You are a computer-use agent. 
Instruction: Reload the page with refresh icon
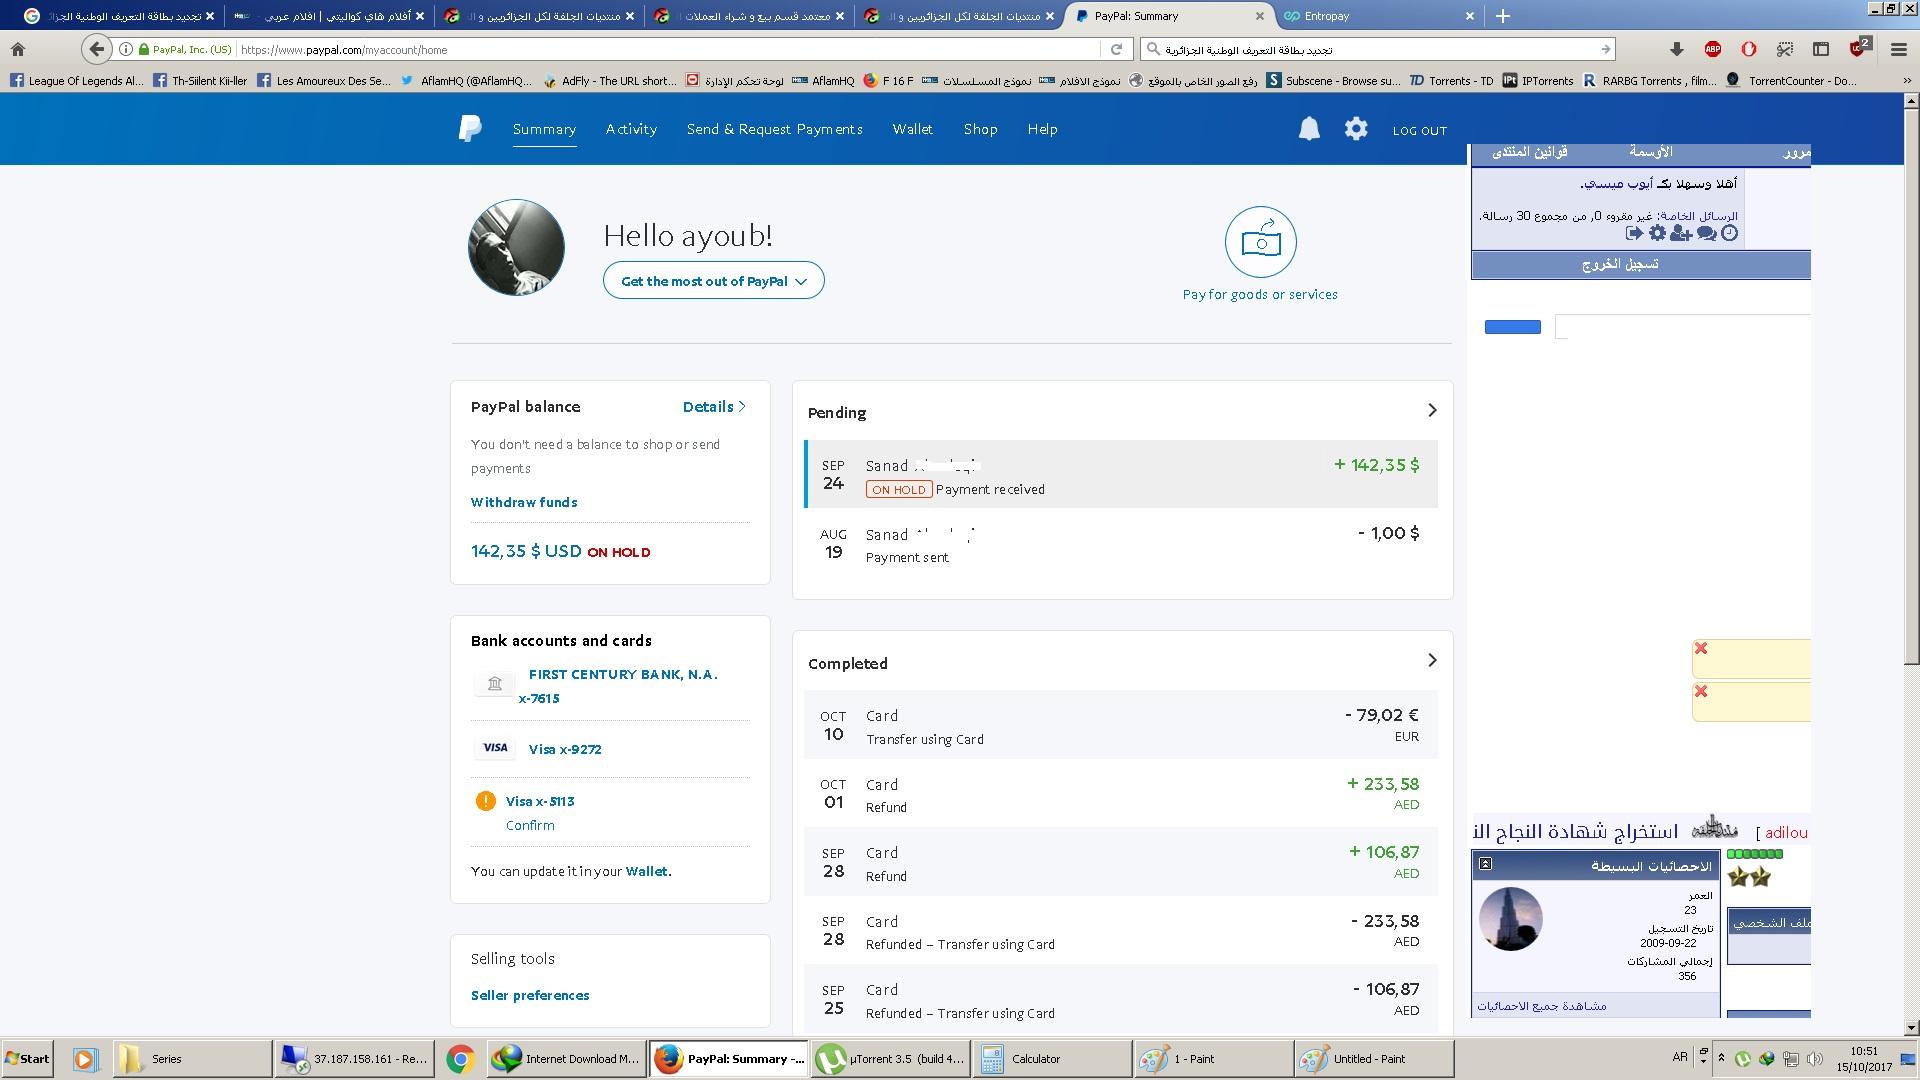pos(1116,49)
